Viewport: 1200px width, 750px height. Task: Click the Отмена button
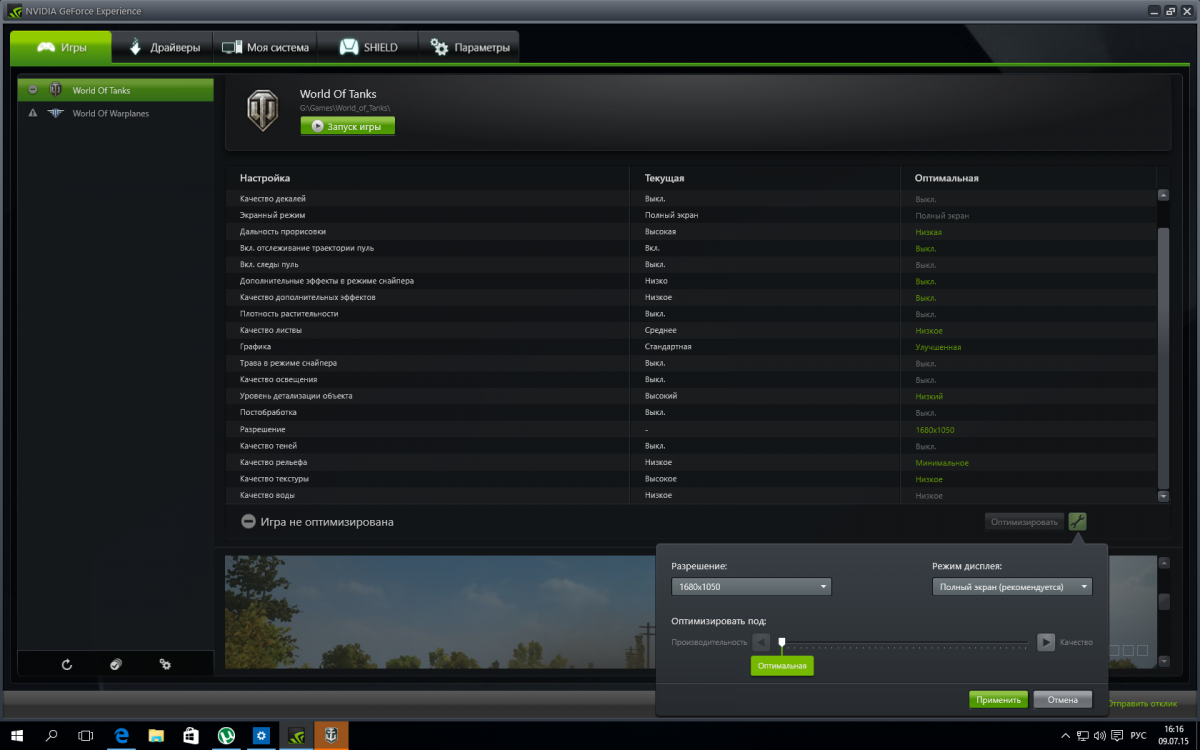tap(1062, 700)
